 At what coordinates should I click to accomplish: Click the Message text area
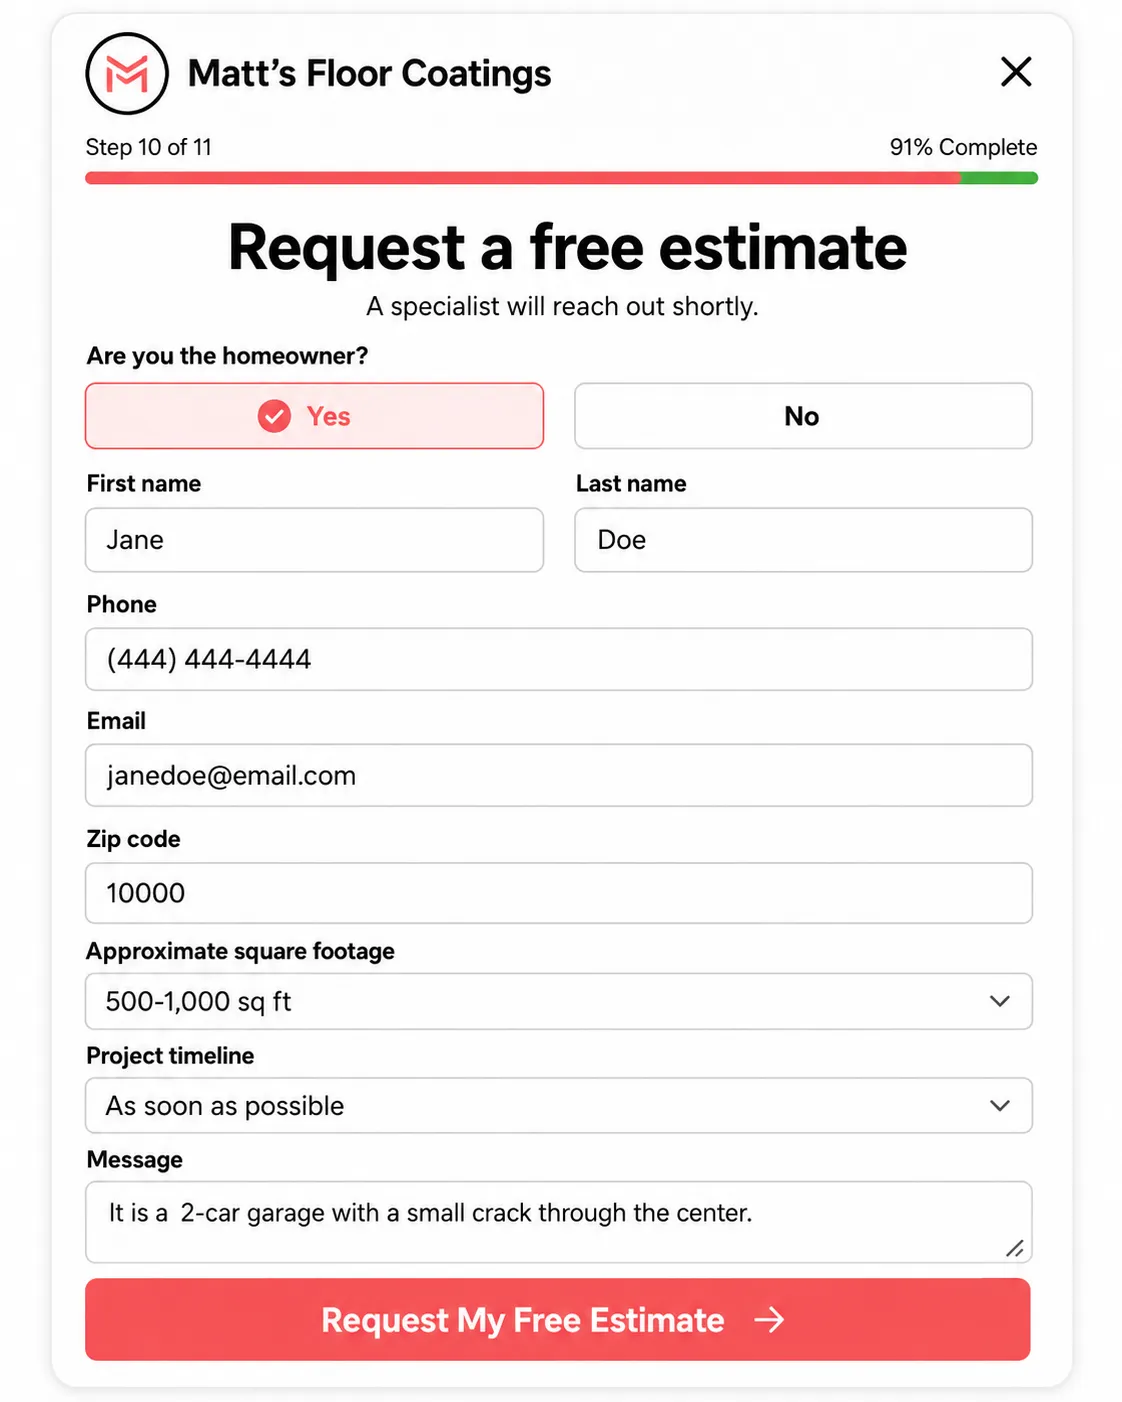[559, 1222]
